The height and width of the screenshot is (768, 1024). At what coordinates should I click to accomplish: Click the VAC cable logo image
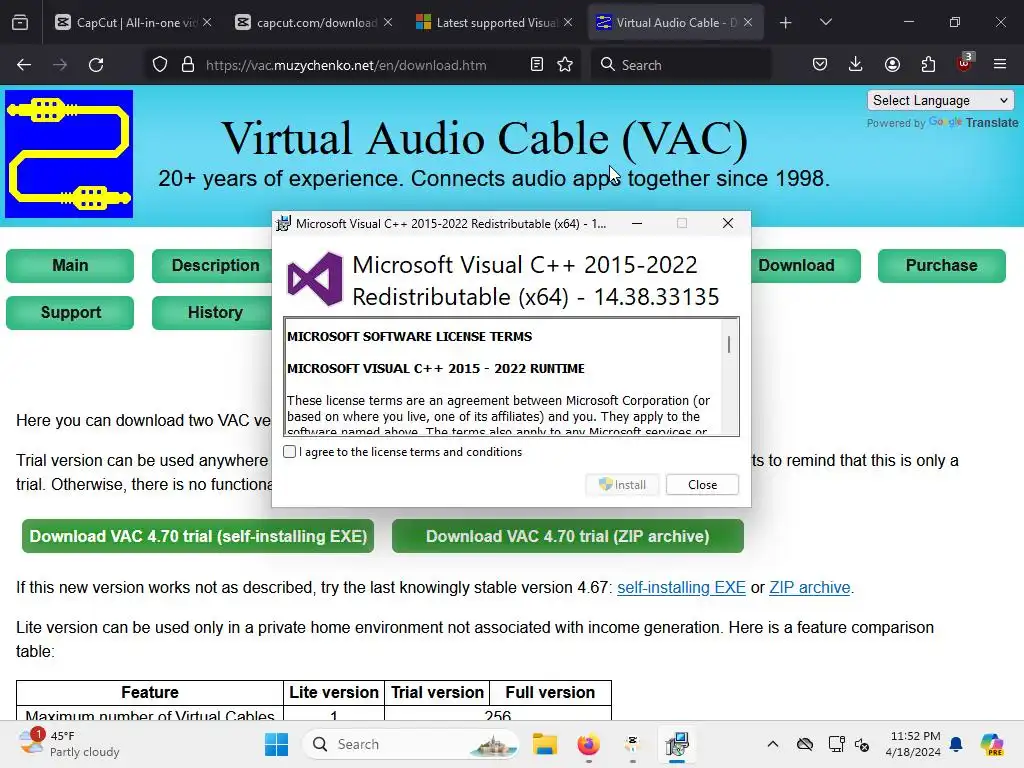[x=69, y=154]
